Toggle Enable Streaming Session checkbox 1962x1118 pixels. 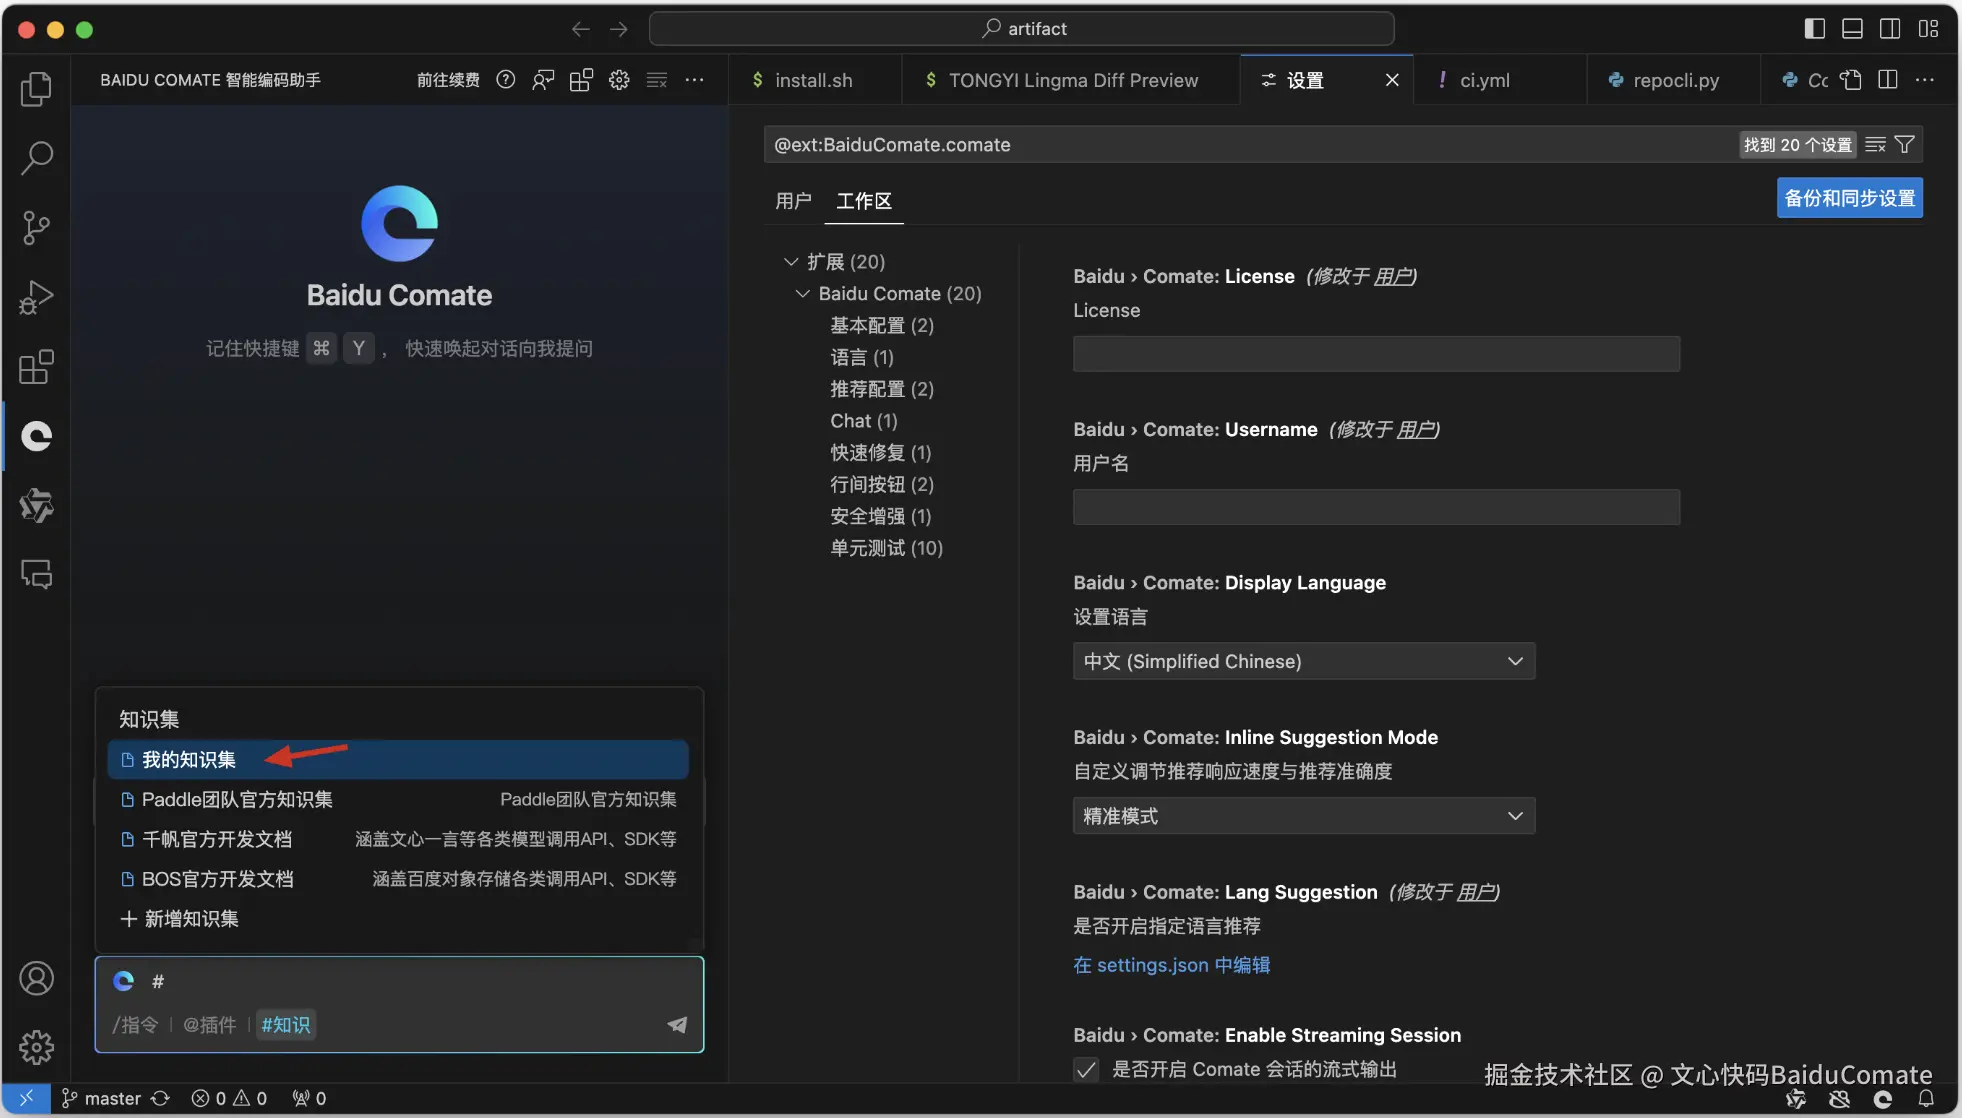(x=1086, y=1070)
